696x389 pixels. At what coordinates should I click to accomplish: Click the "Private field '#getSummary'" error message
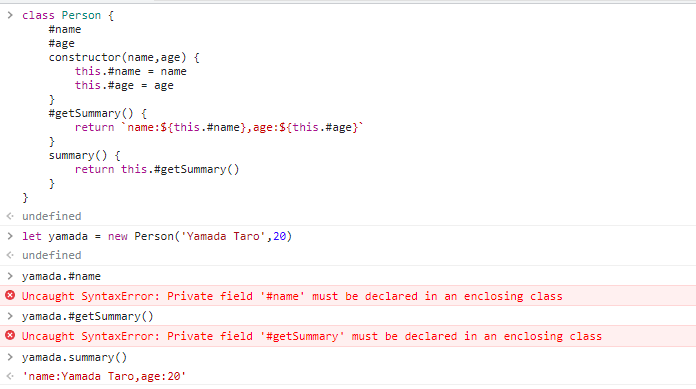tap(312, 336)
